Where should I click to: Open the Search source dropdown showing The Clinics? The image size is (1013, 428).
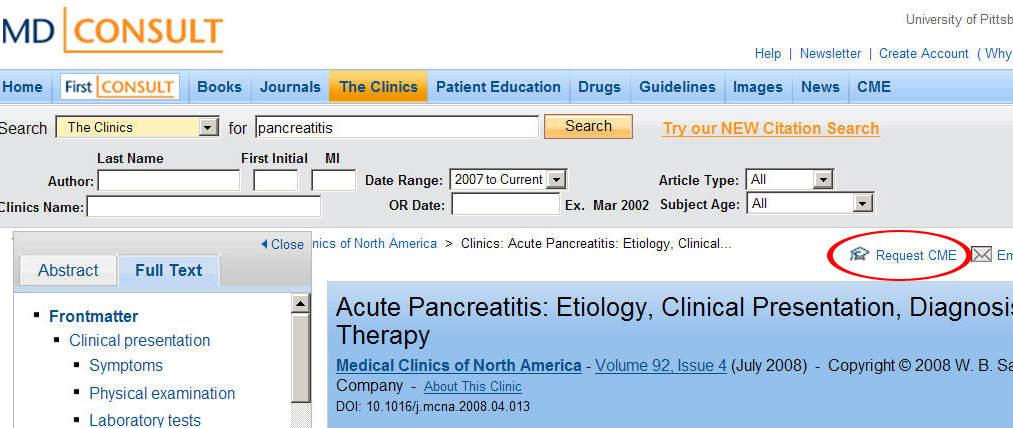point(138,127)
